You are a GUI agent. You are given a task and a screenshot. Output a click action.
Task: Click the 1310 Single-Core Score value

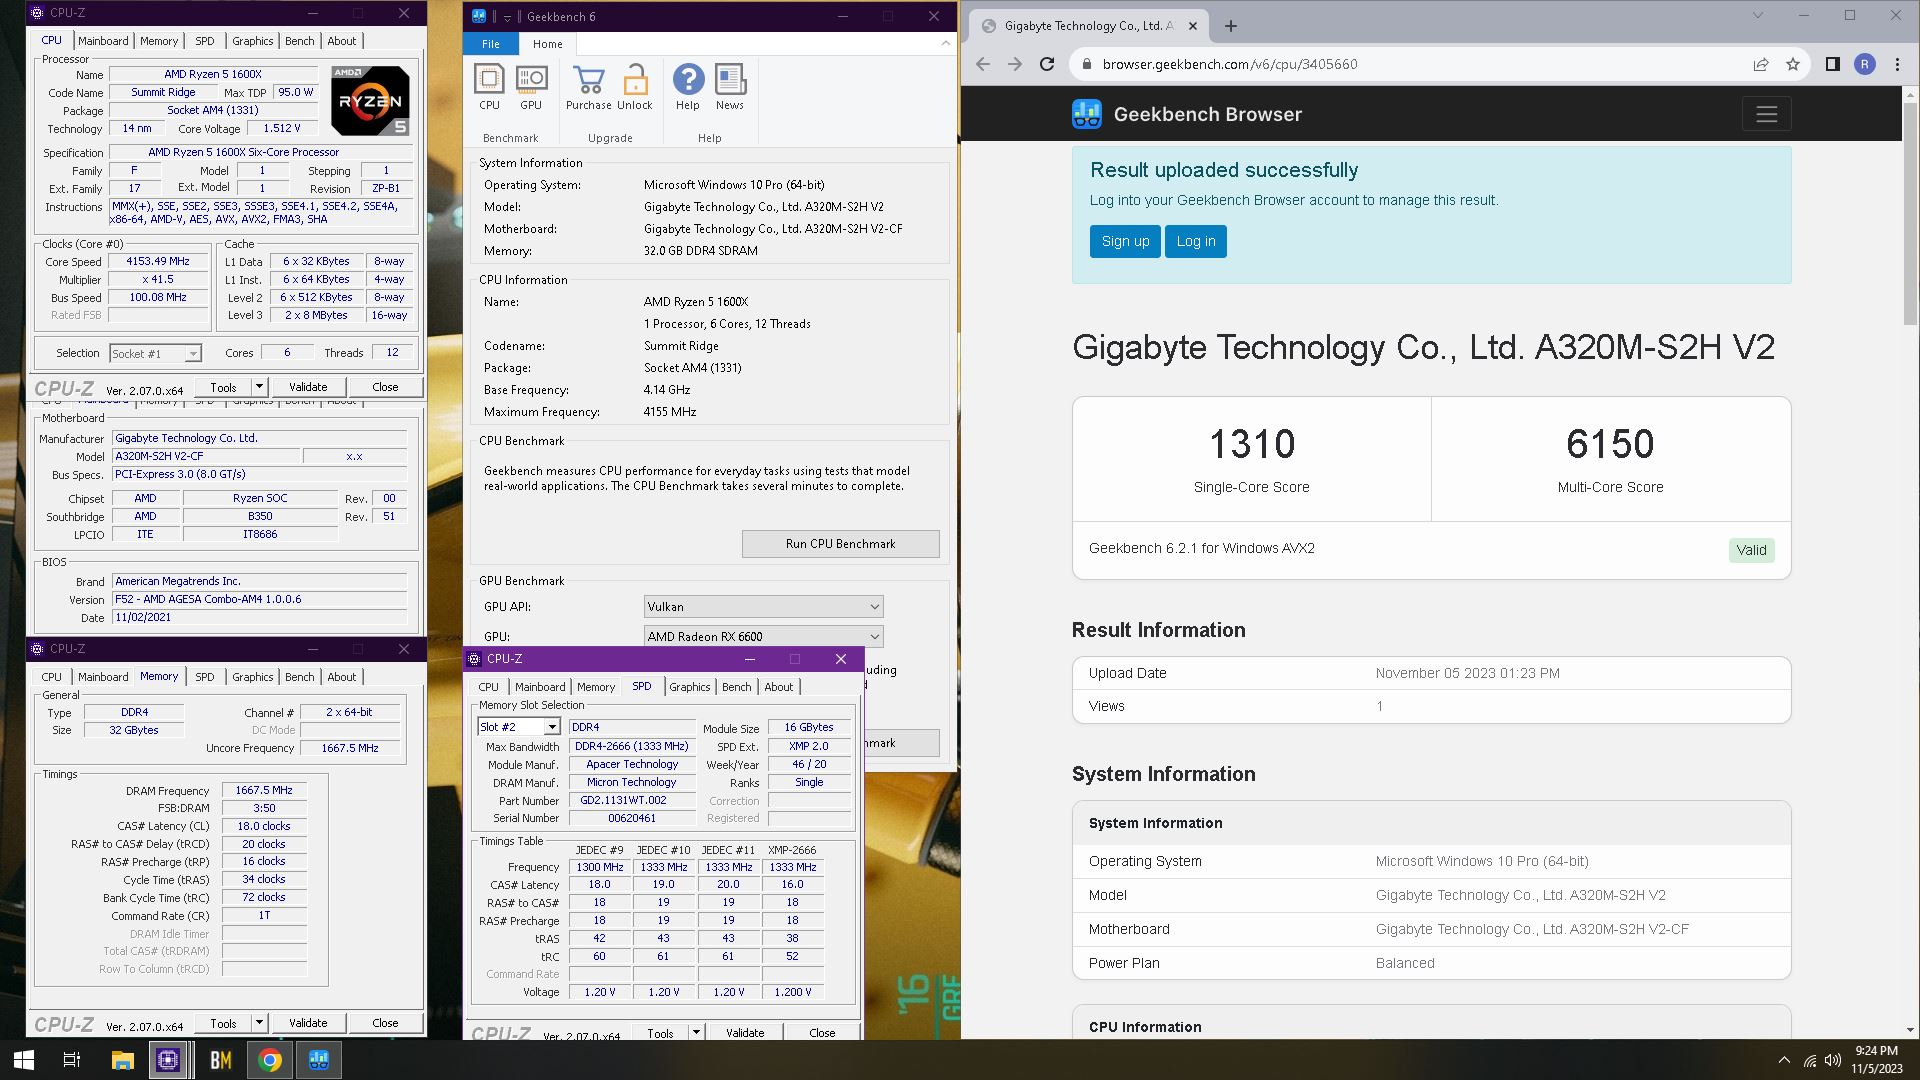tap(1251, 444)
